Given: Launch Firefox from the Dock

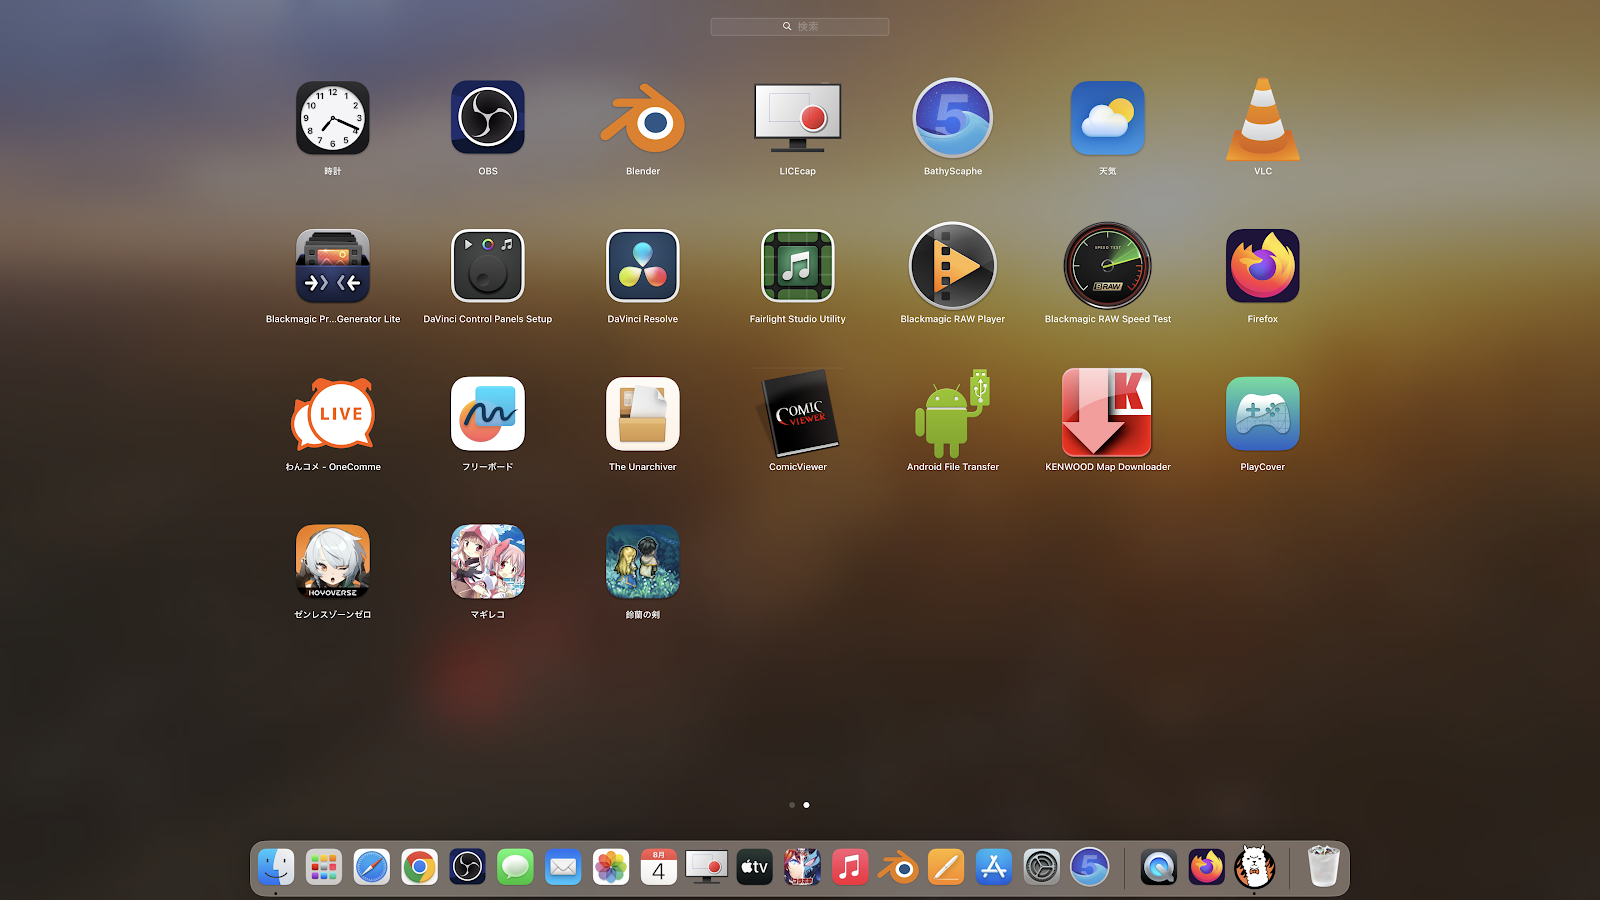Looking at the screenshot, I should (1207, 867).
